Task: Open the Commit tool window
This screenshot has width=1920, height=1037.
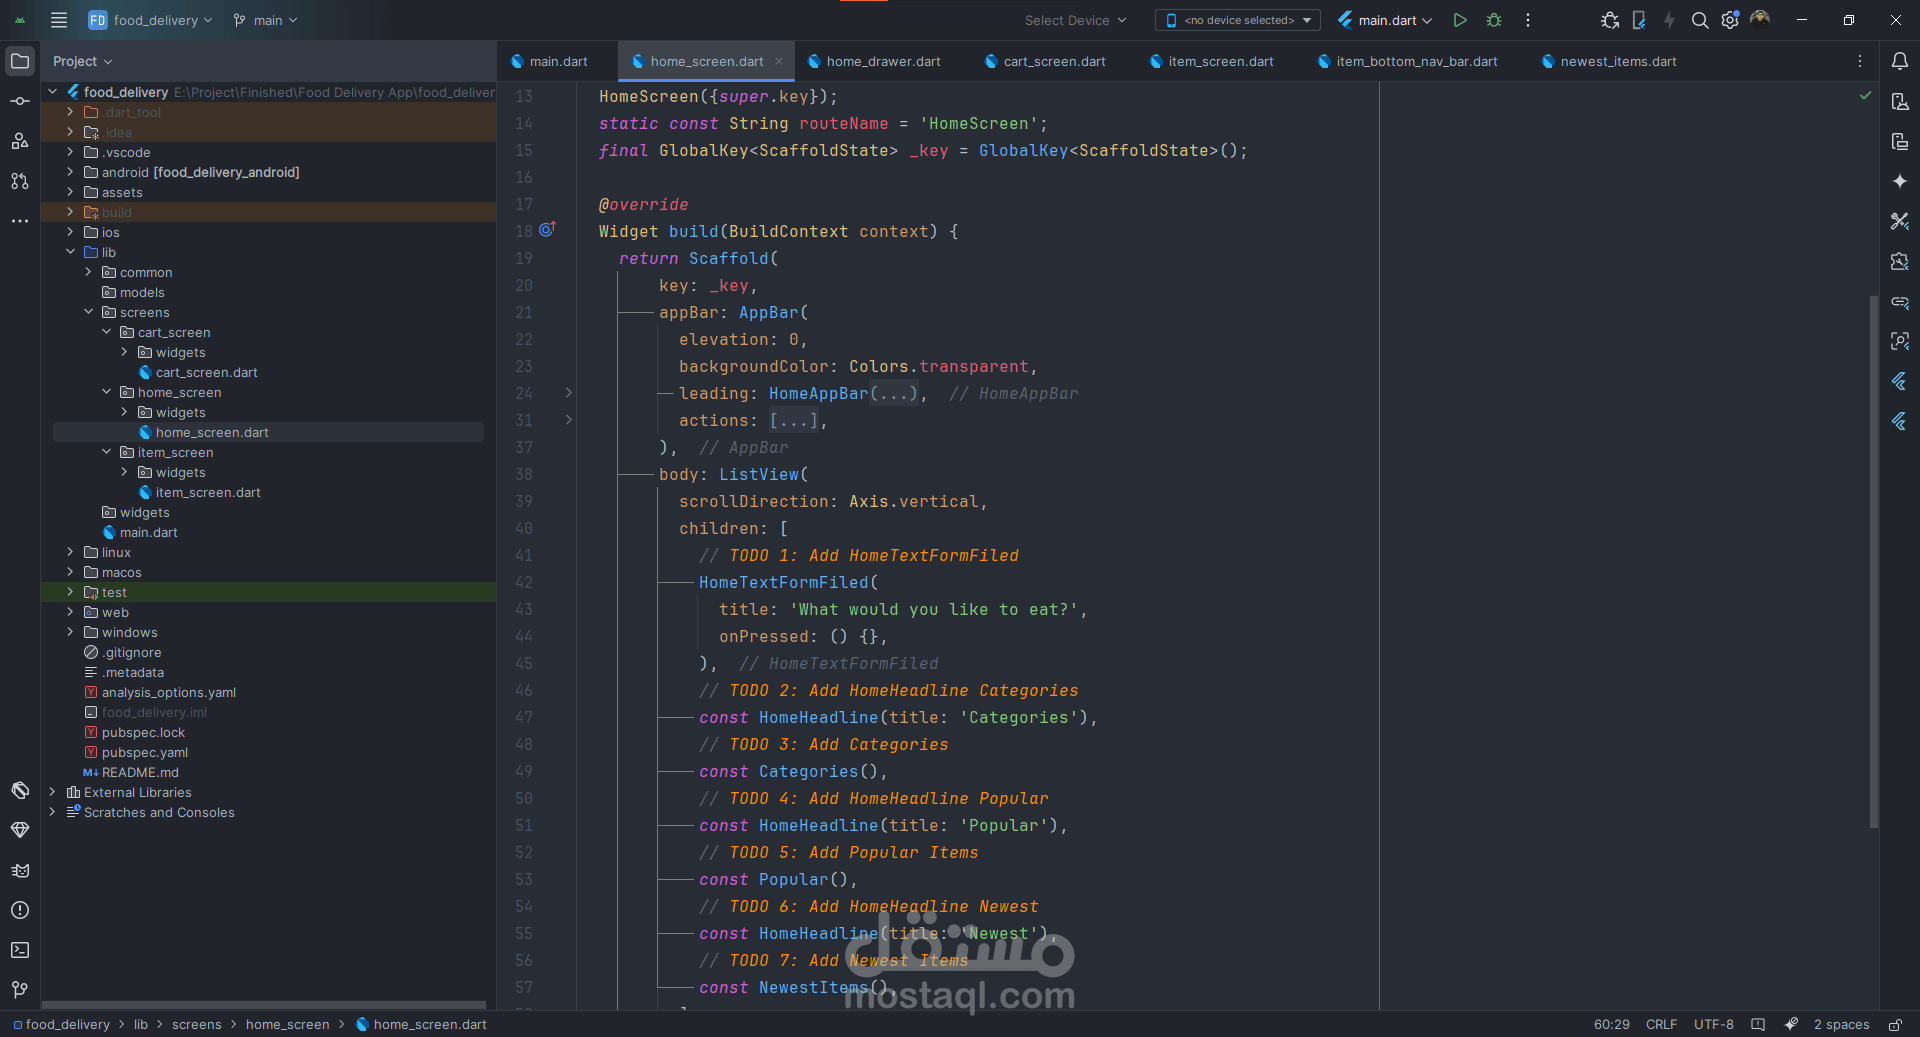Action: [x=20, y=101]
